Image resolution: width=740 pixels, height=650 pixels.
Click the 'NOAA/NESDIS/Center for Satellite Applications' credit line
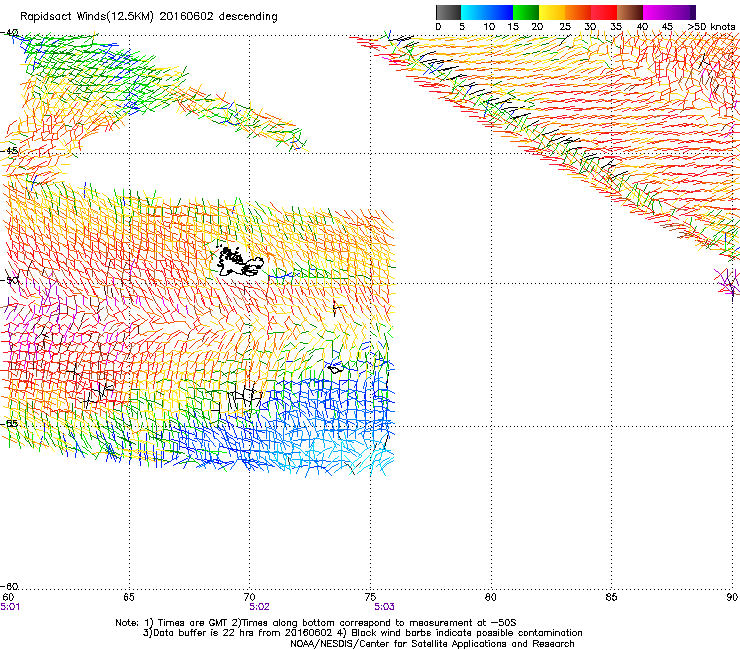432,644
